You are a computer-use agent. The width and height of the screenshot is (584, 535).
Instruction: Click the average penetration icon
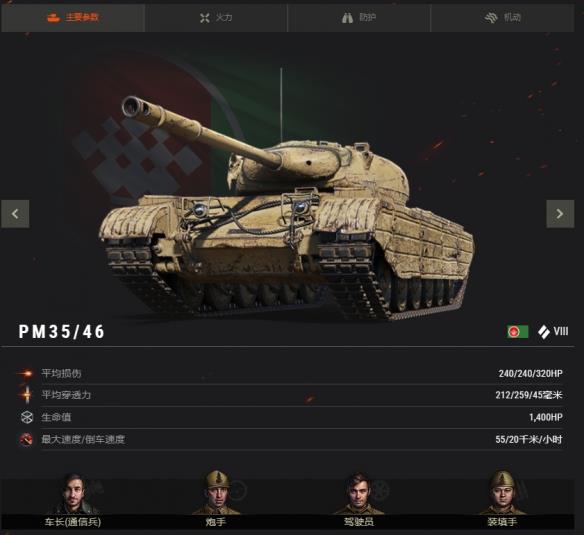click(26, 395)
